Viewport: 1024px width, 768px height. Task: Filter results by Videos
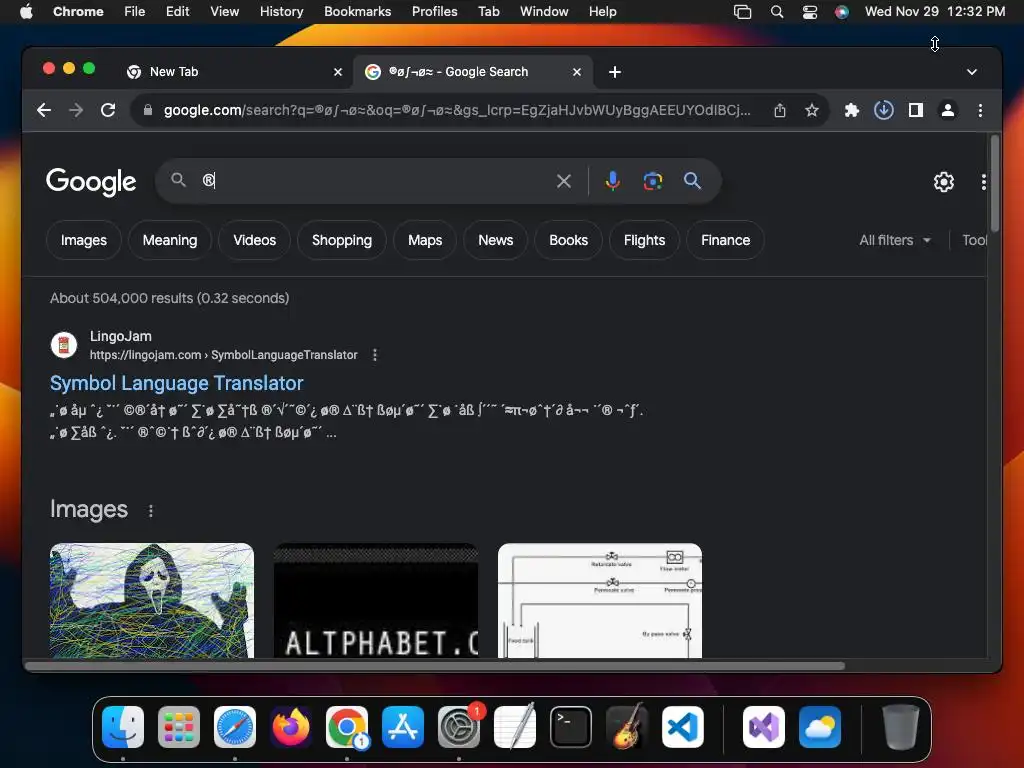[x=255, y=240]
